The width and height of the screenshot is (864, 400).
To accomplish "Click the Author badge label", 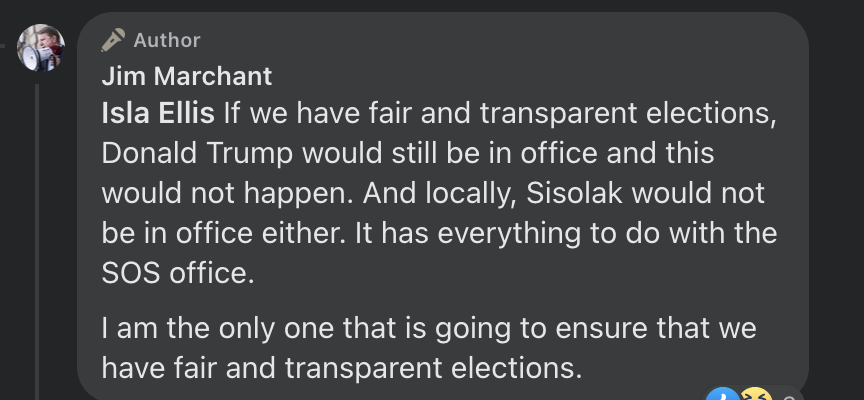I will point(167,40).
